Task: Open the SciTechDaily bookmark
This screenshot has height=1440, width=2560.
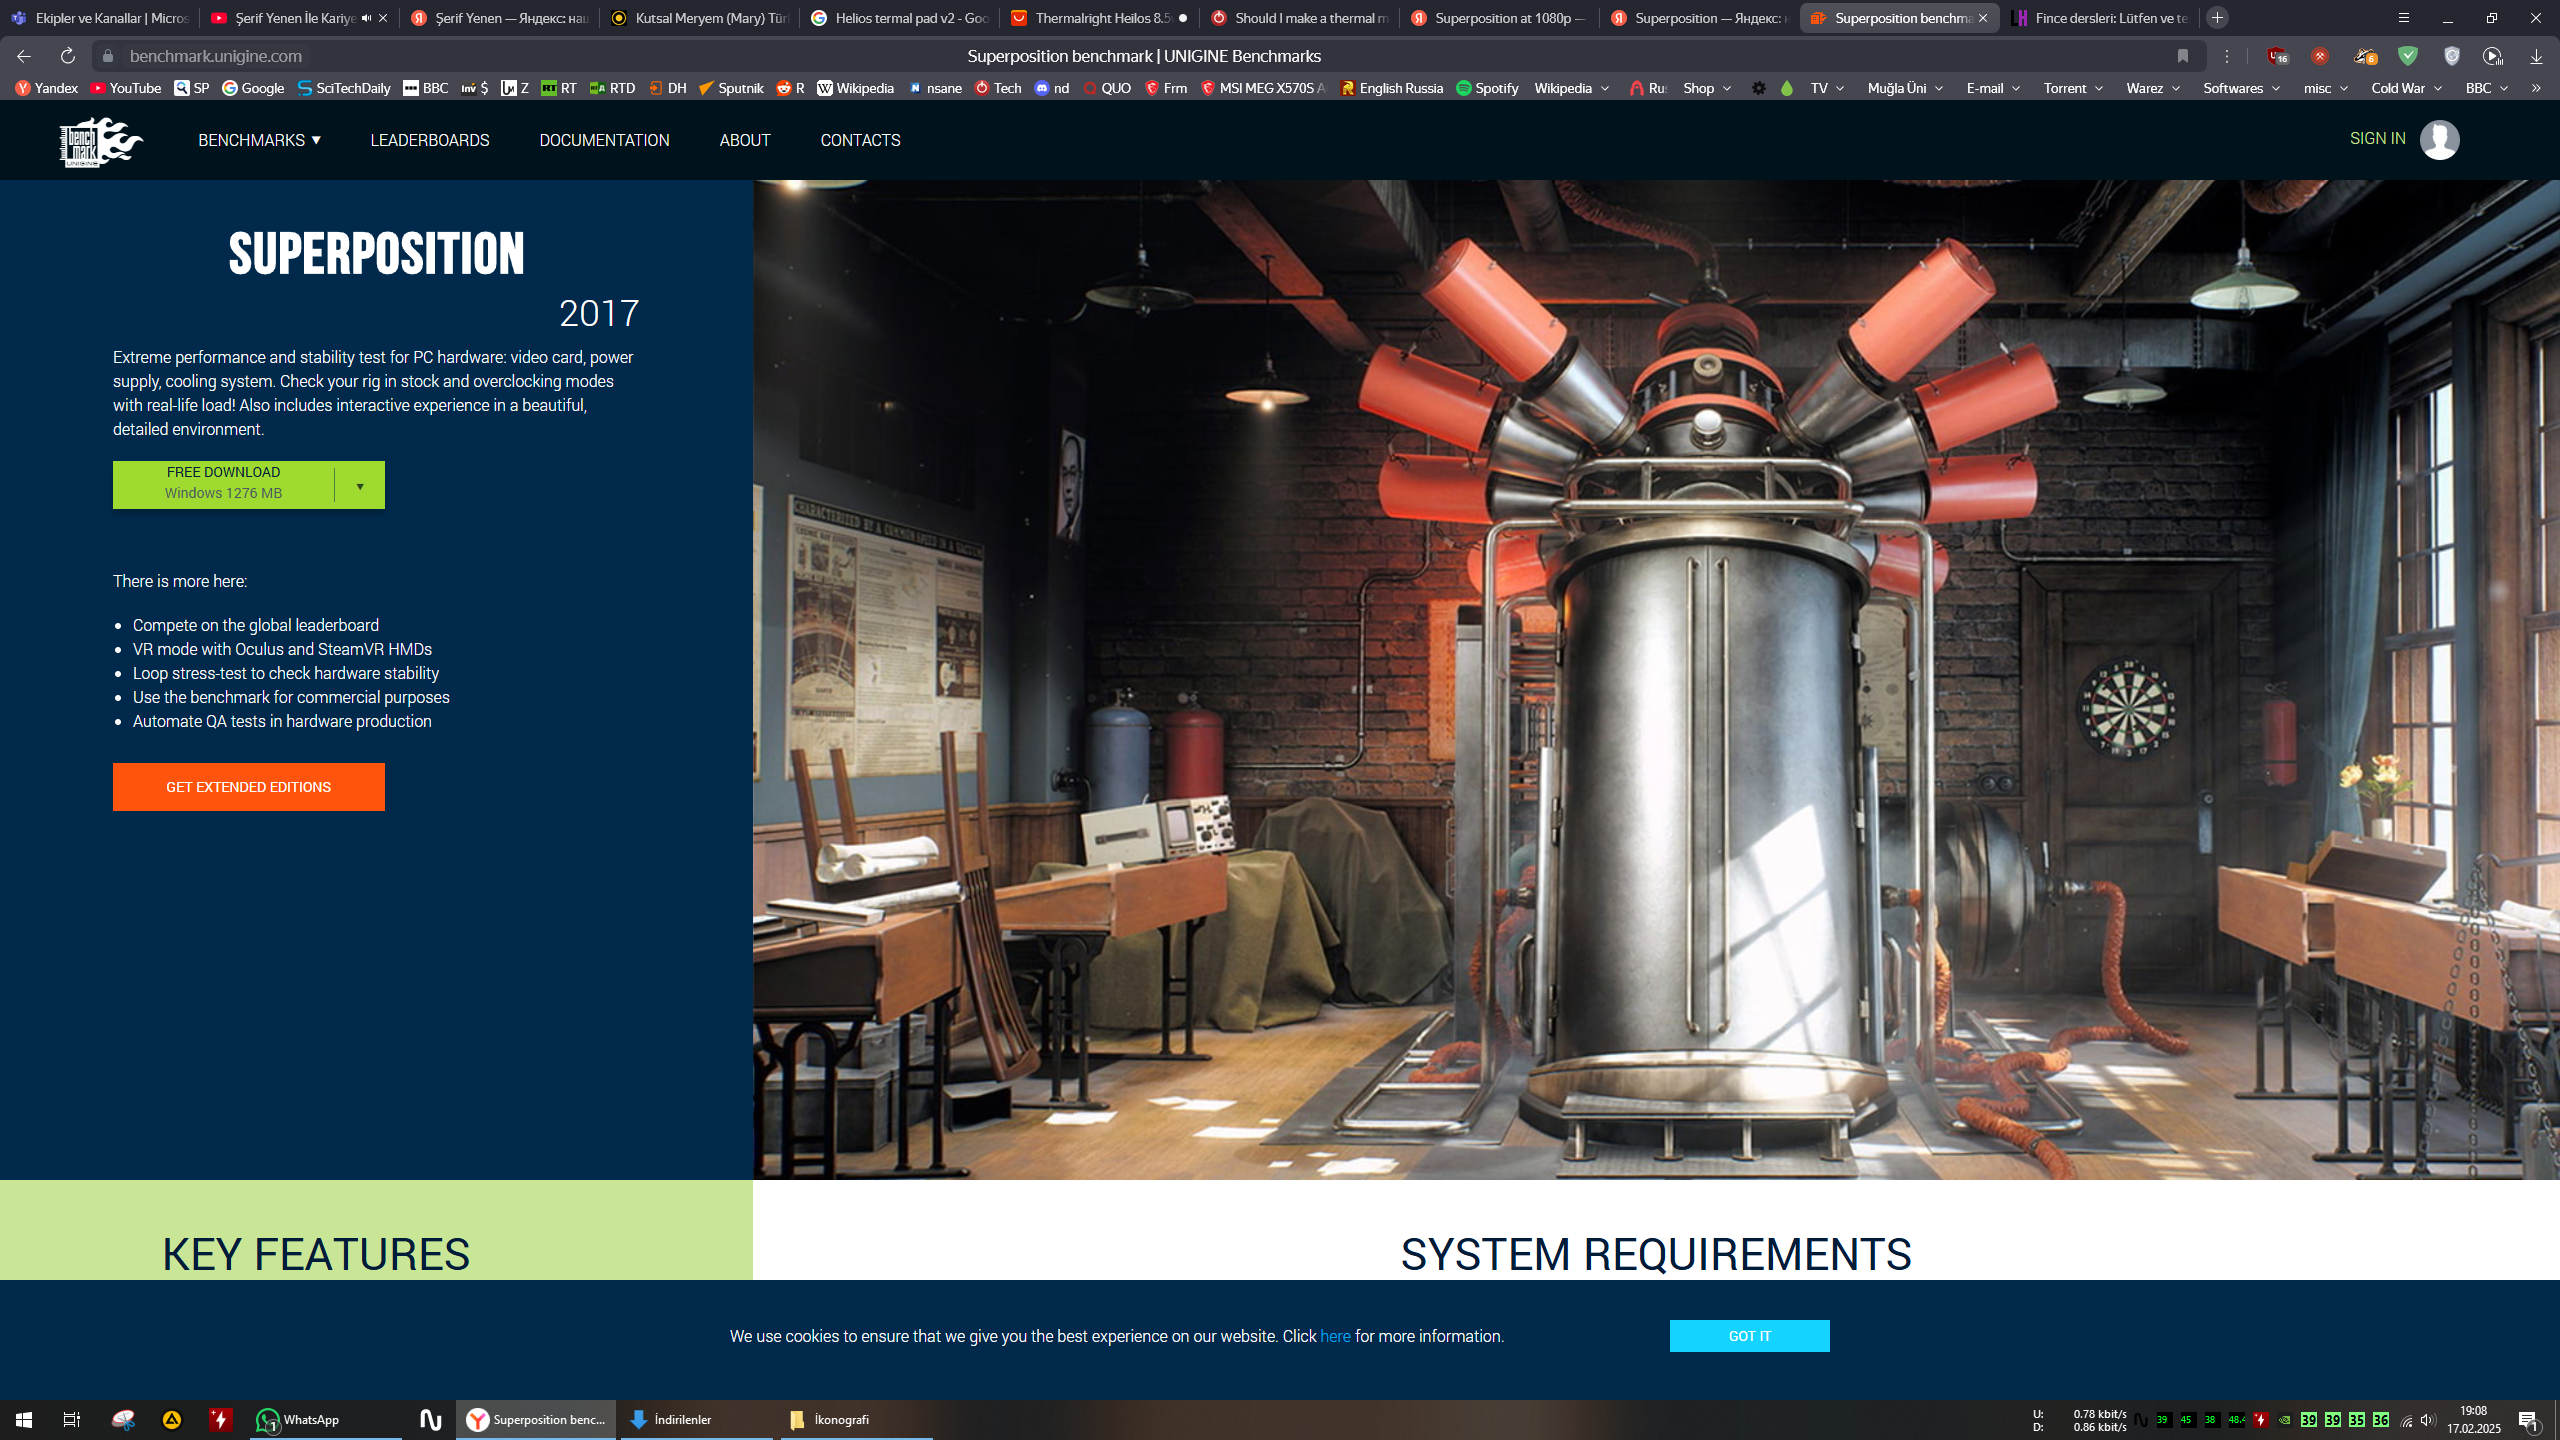Action: (x=344, y=88)
